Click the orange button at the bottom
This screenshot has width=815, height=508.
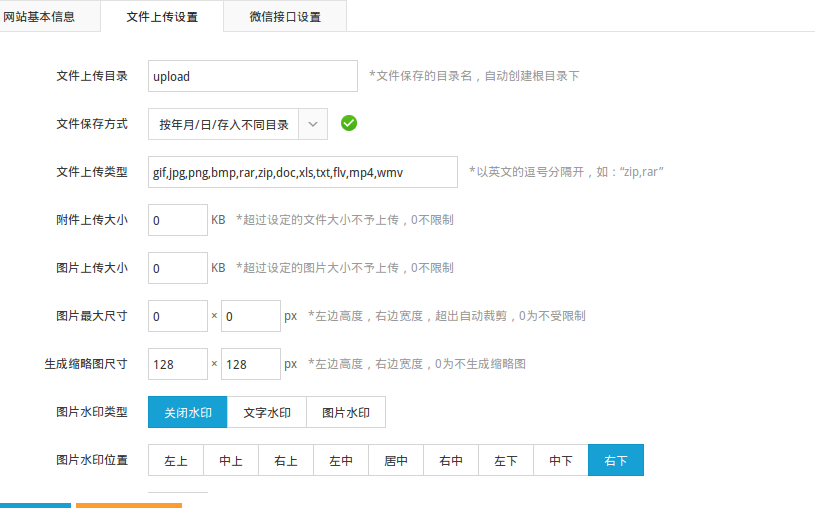tap(129, 505)
